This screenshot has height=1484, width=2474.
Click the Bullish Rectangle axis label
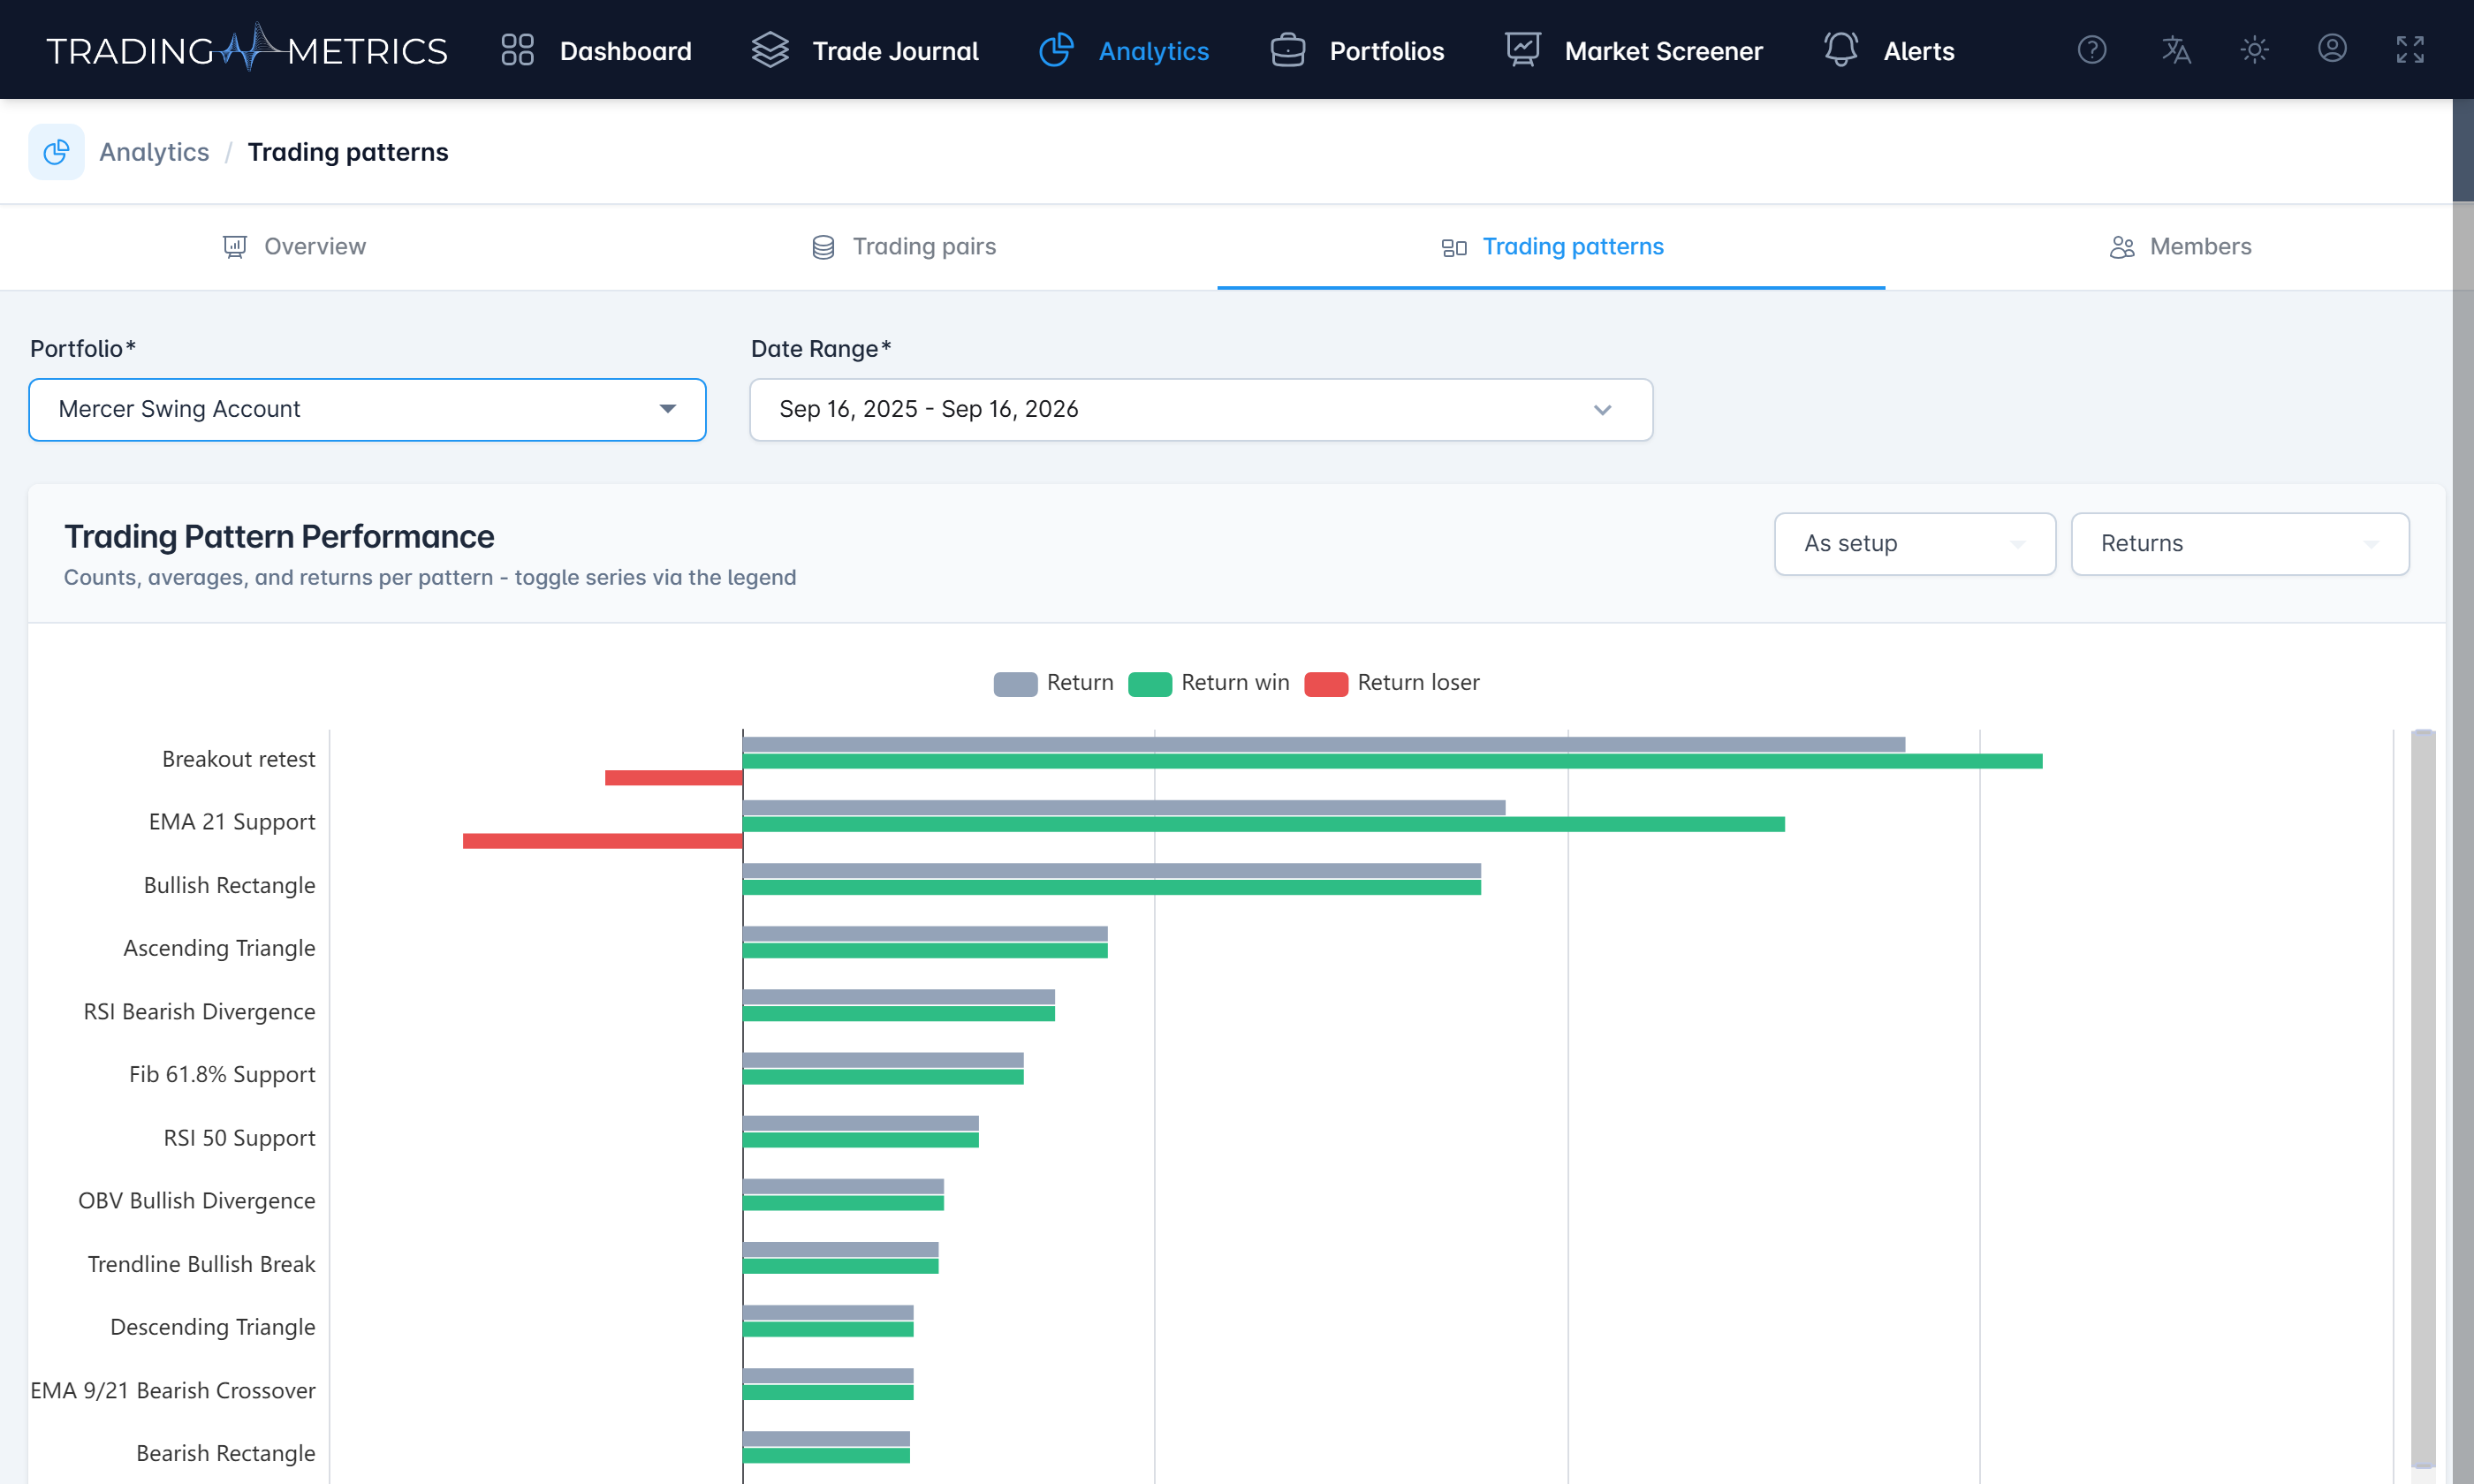click(x=229, y=885)
